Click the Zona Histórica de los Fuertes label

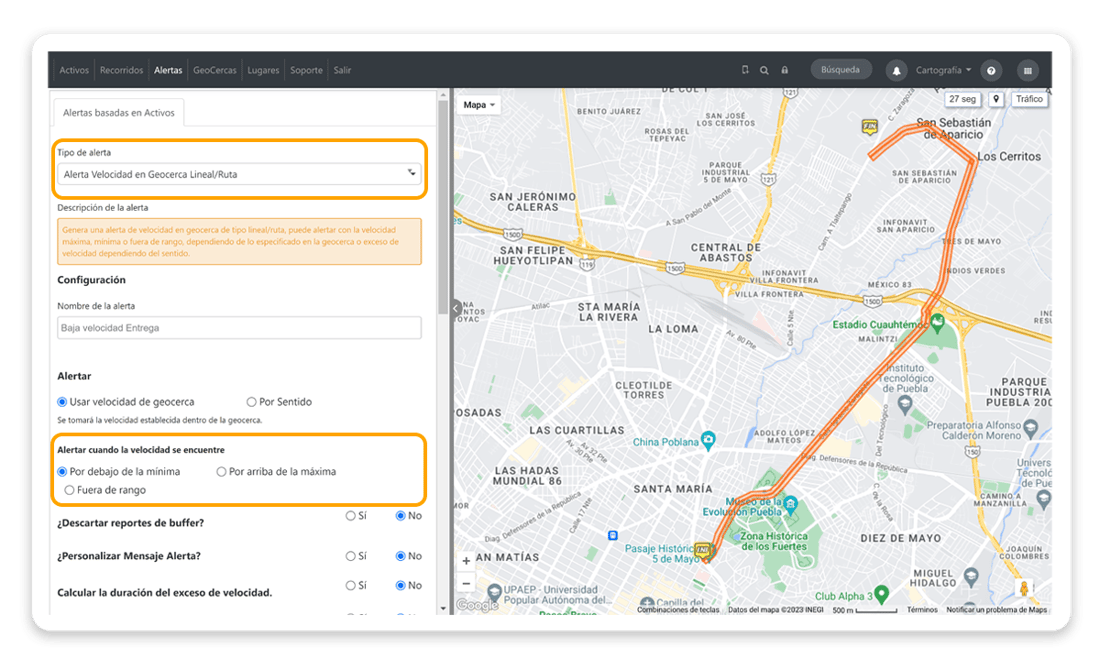[774, 541]
